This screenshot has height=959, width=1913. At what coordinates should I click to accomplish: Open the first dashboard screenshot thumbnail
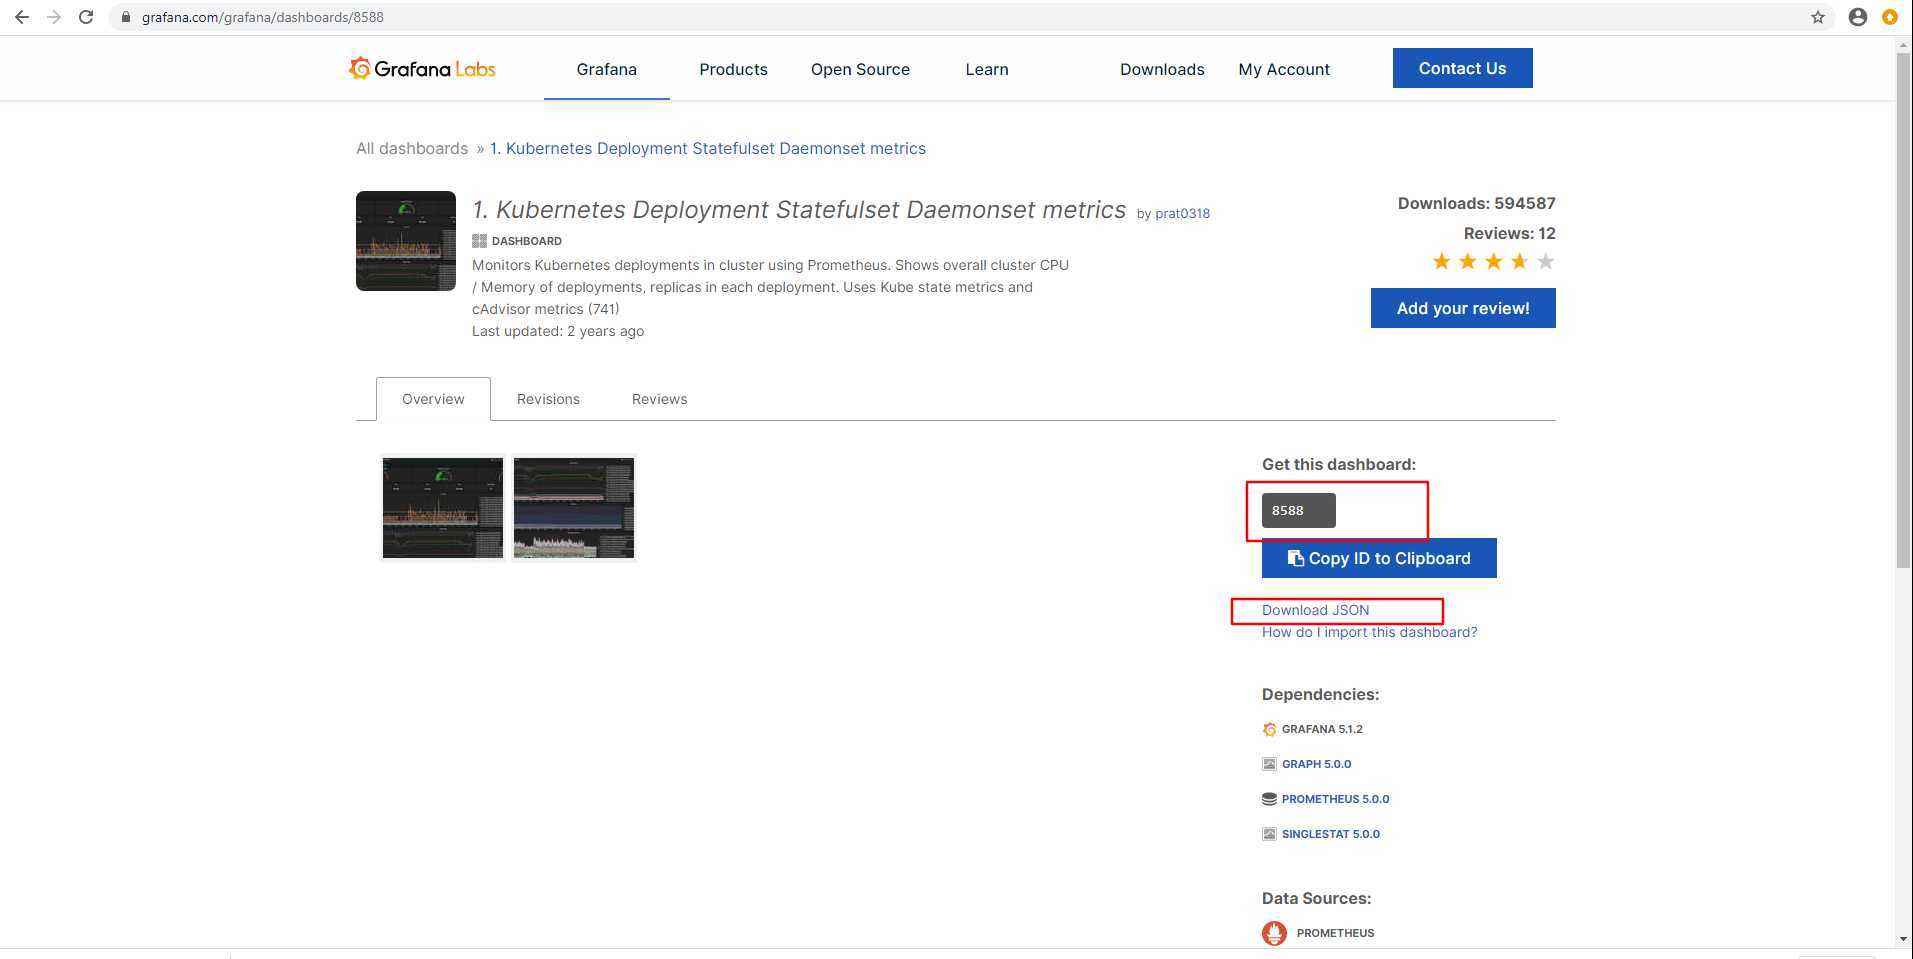point(443,508)
